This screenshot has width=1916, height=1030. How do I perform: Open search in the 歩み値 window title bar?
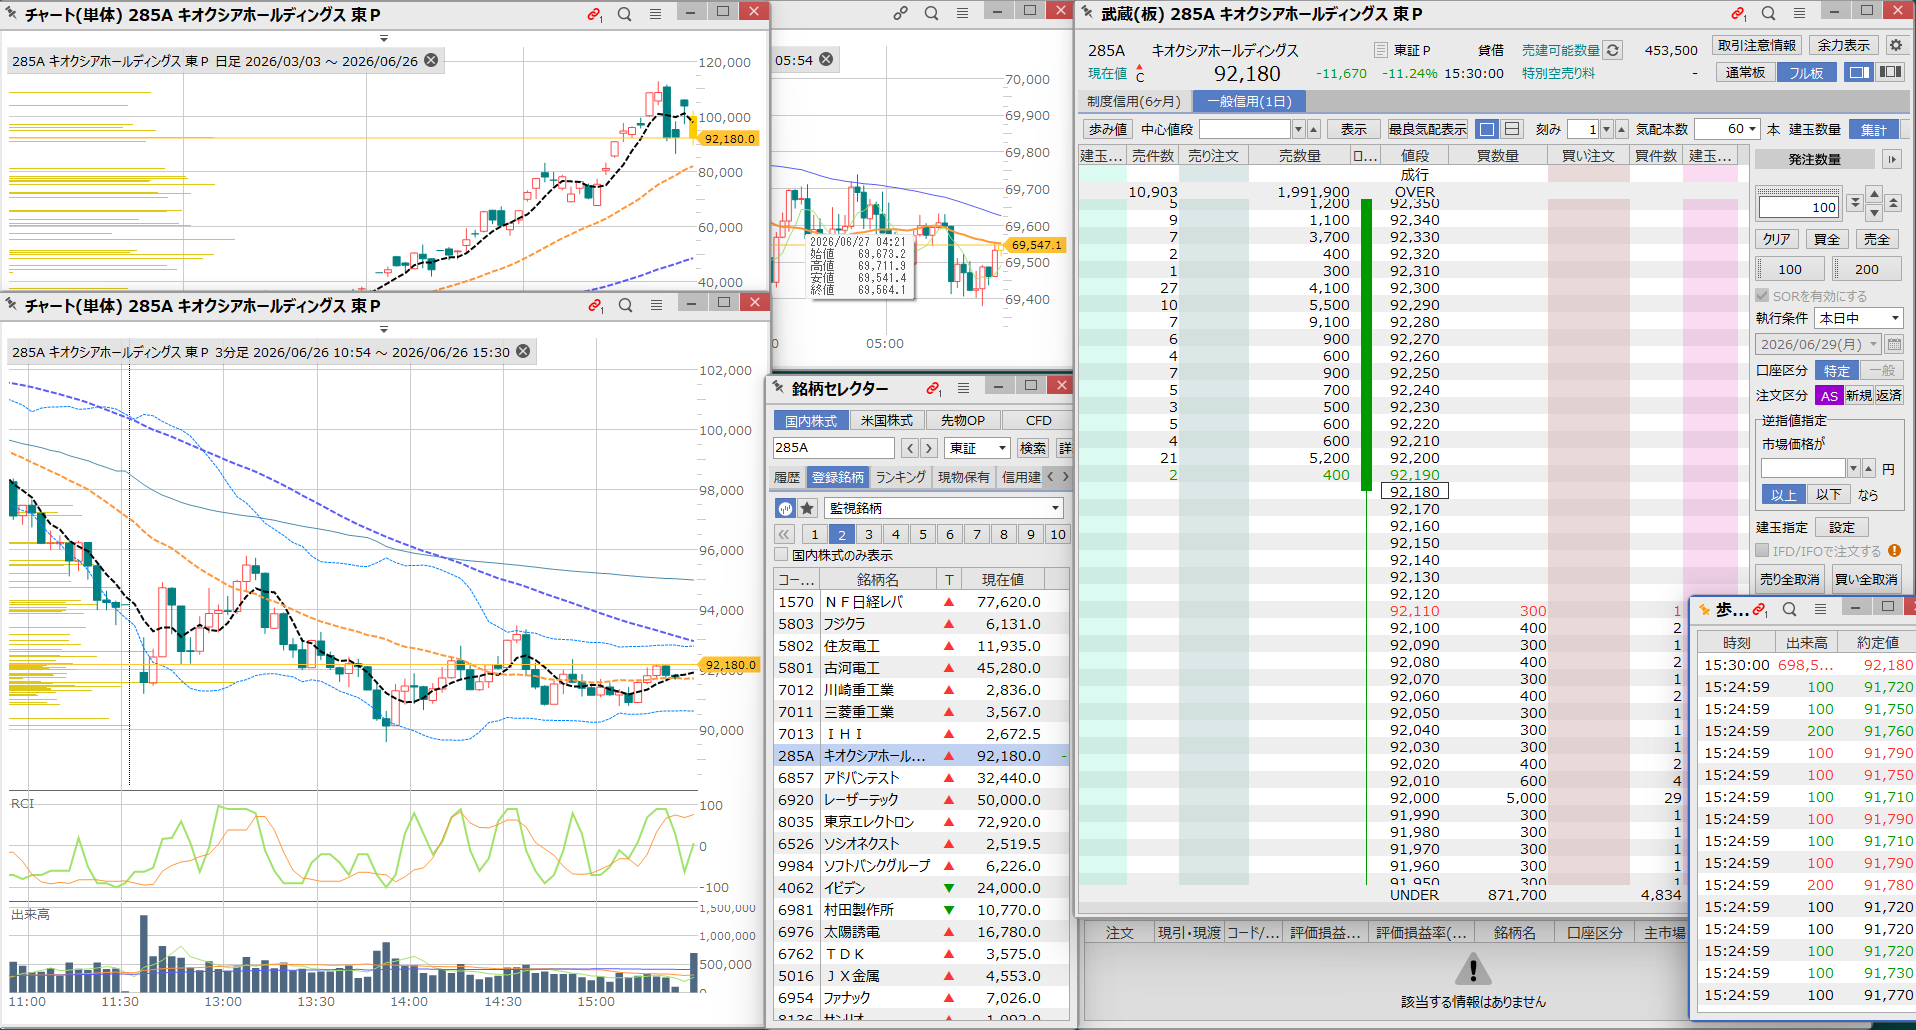[1790, 609]
